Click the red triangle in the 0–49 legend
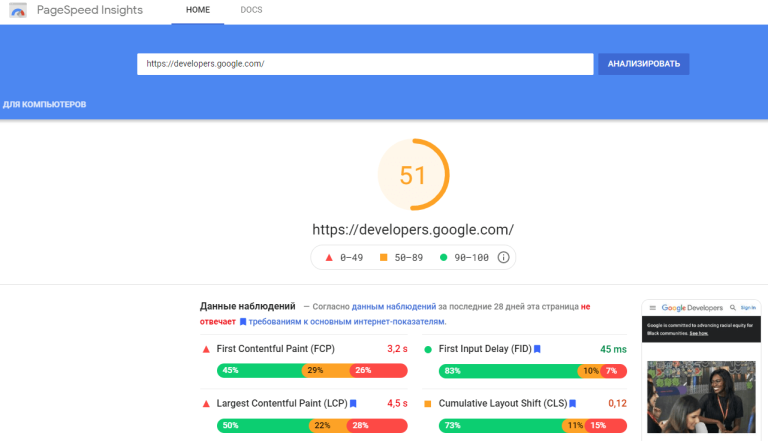This screenshot has height=441, width=768. [x=329, y=257]
